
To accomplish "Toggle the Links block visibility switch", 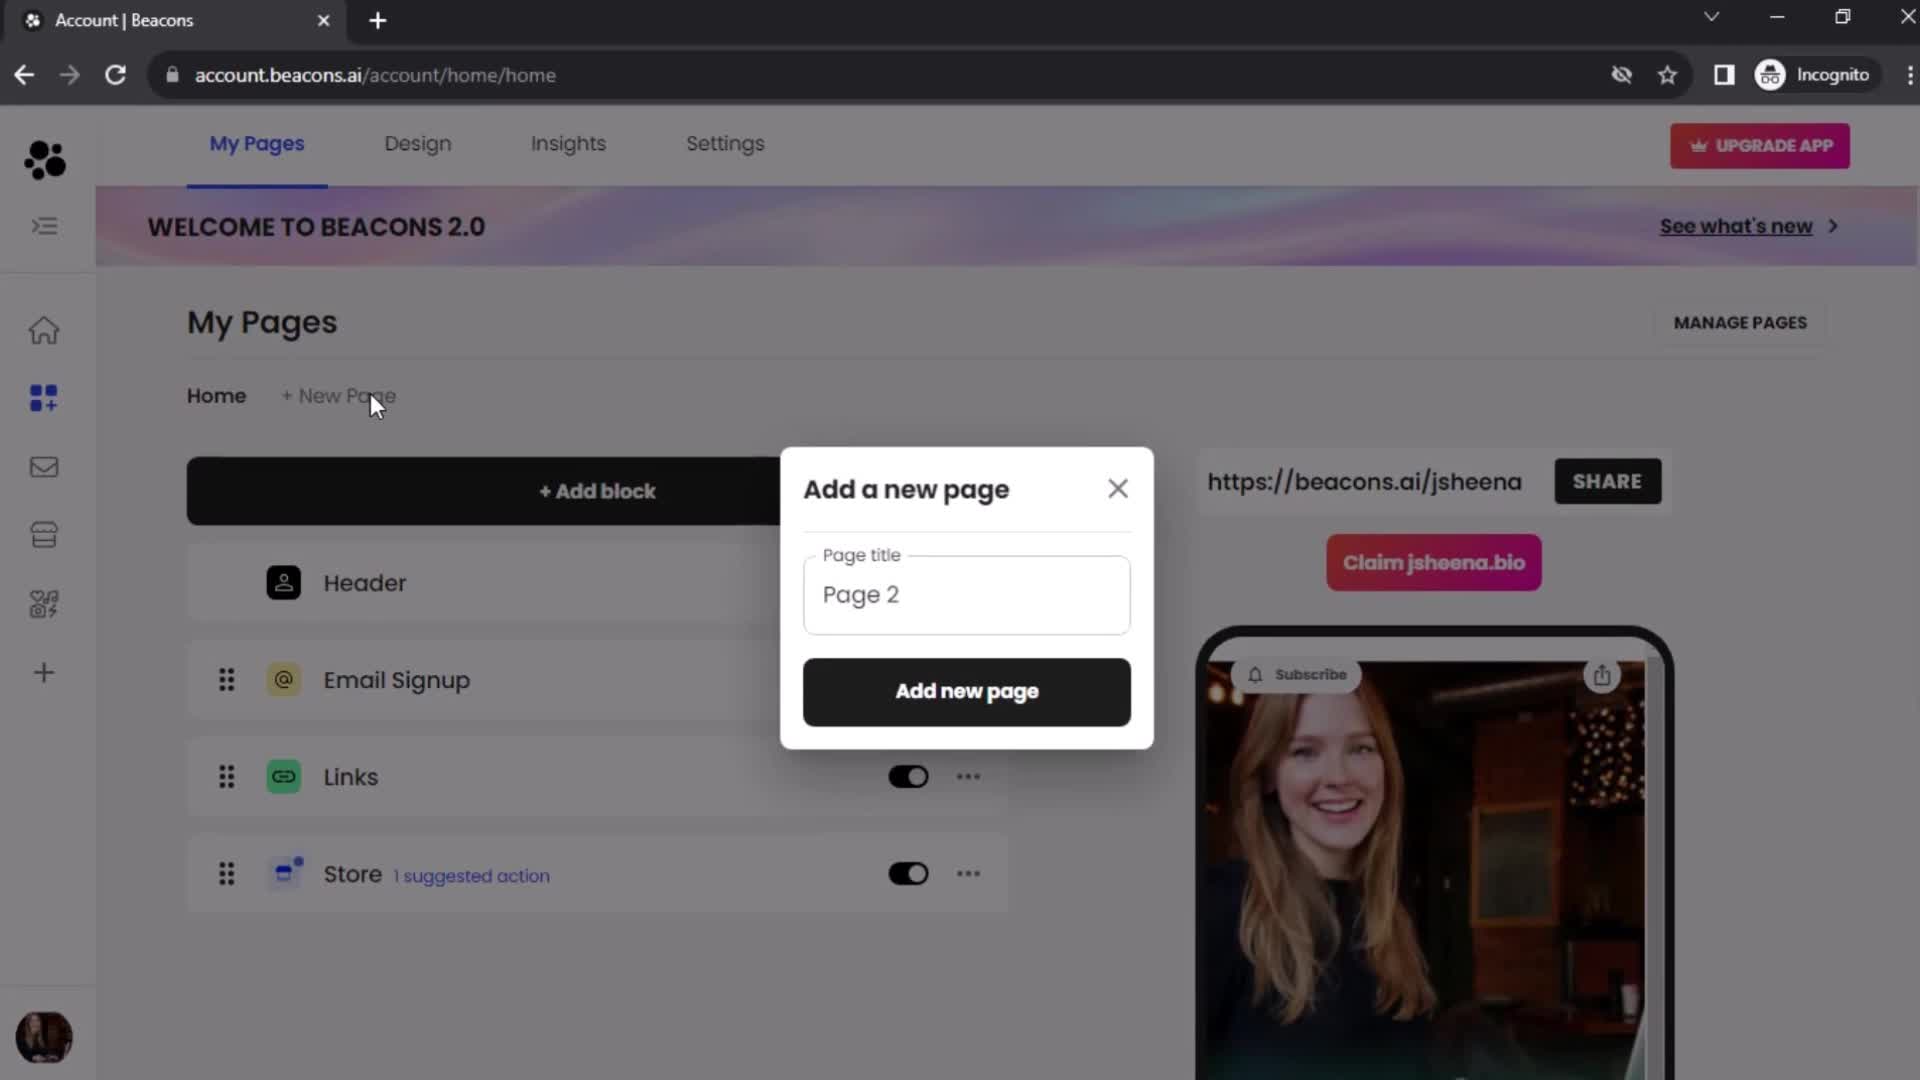I will click(x=908, y=777).
